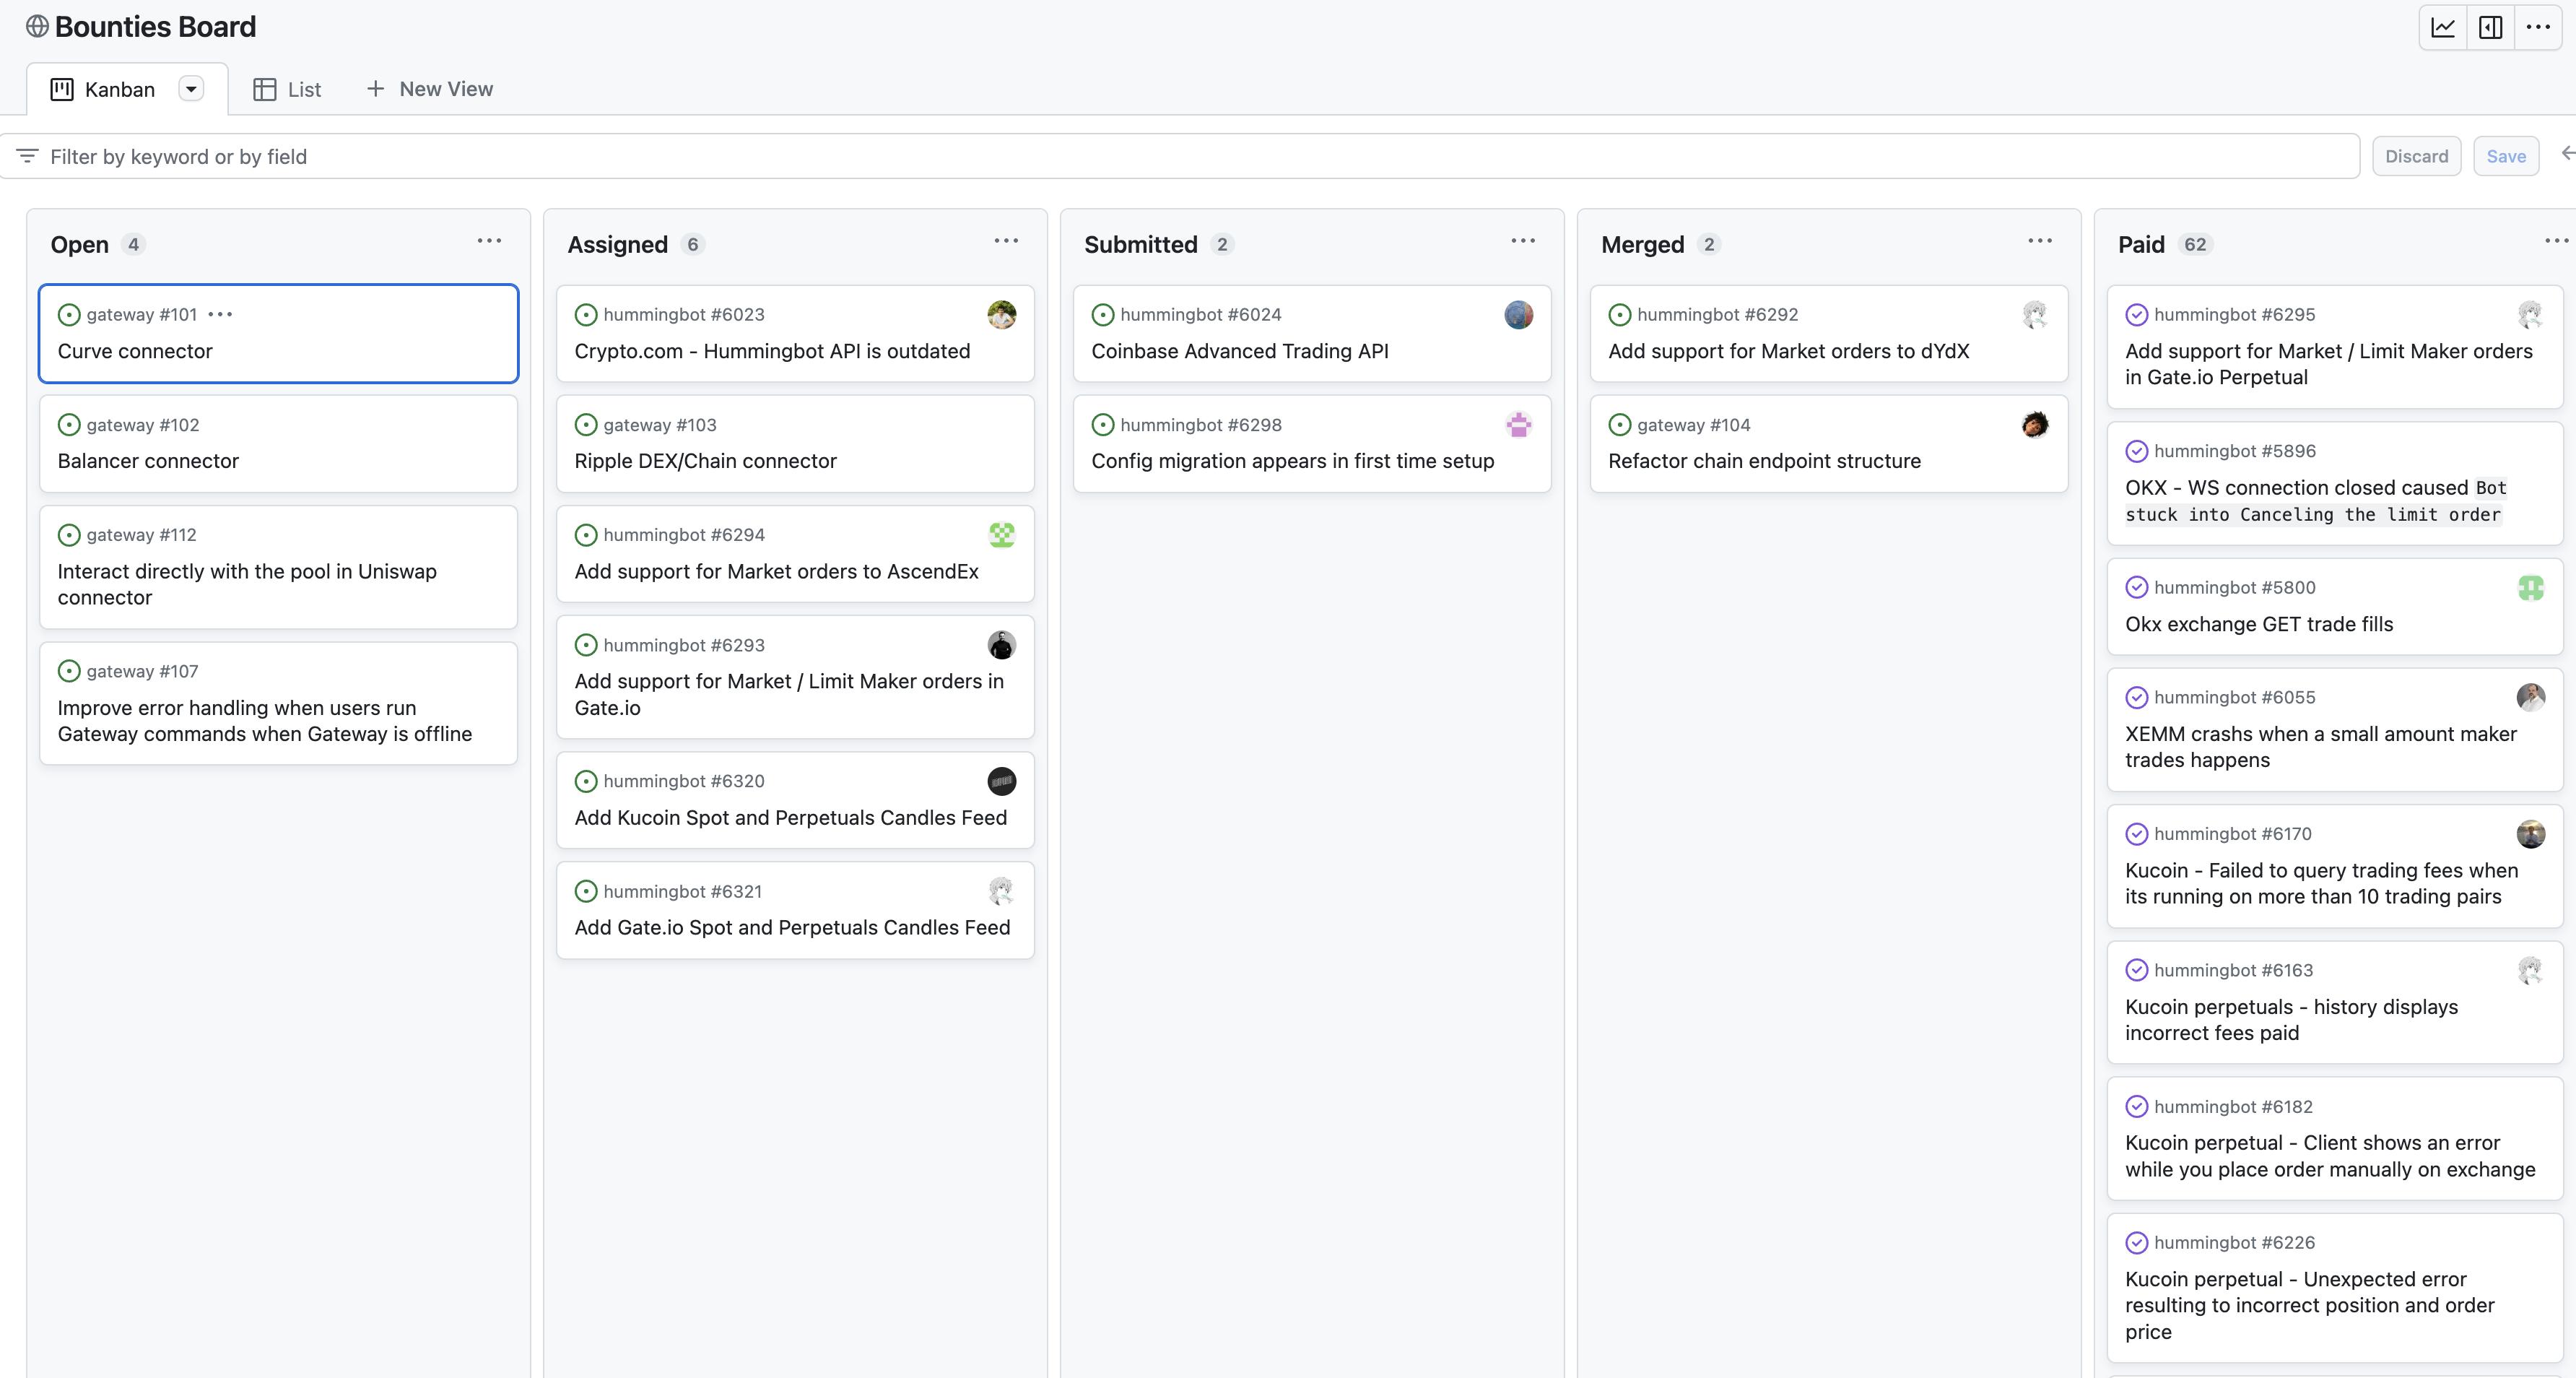Open the Submitted column options menu

[x=1522, y=241]
